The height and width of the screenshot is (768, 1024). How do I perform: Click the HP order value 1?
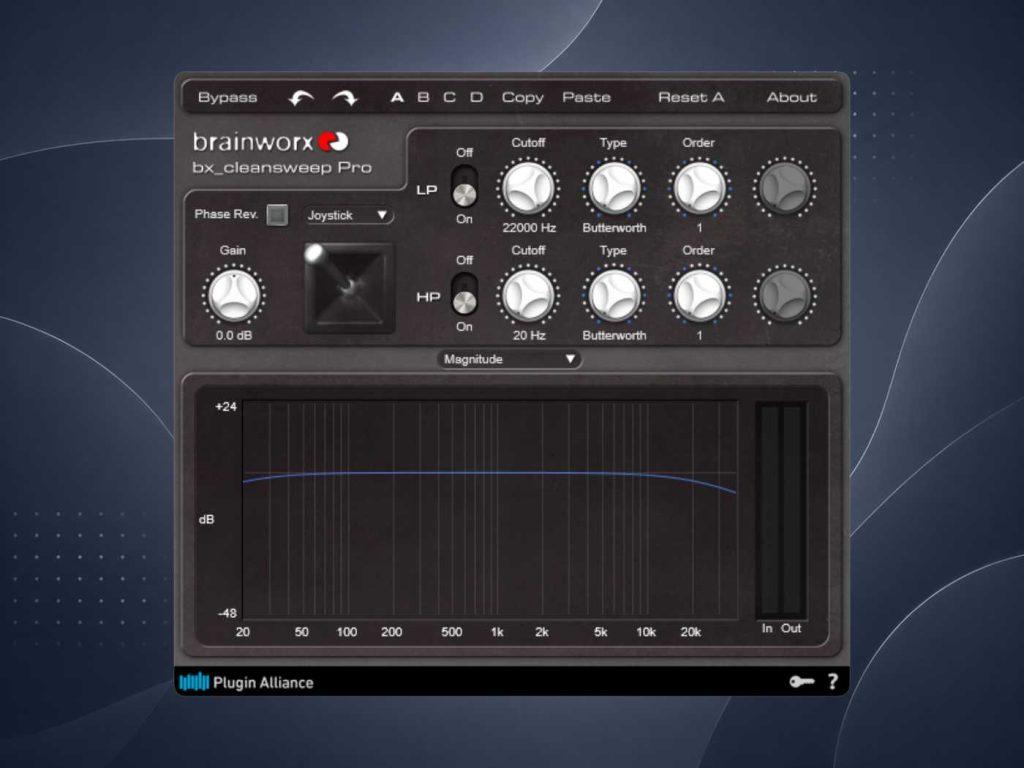pyautogui.click(x=699, y=335)
